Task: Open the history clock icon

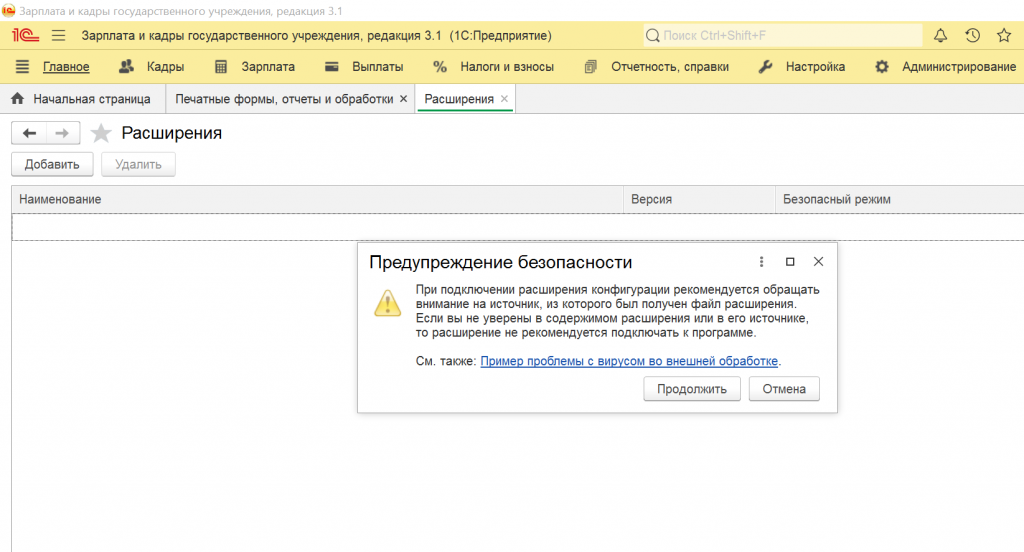Action: point(972,36)
